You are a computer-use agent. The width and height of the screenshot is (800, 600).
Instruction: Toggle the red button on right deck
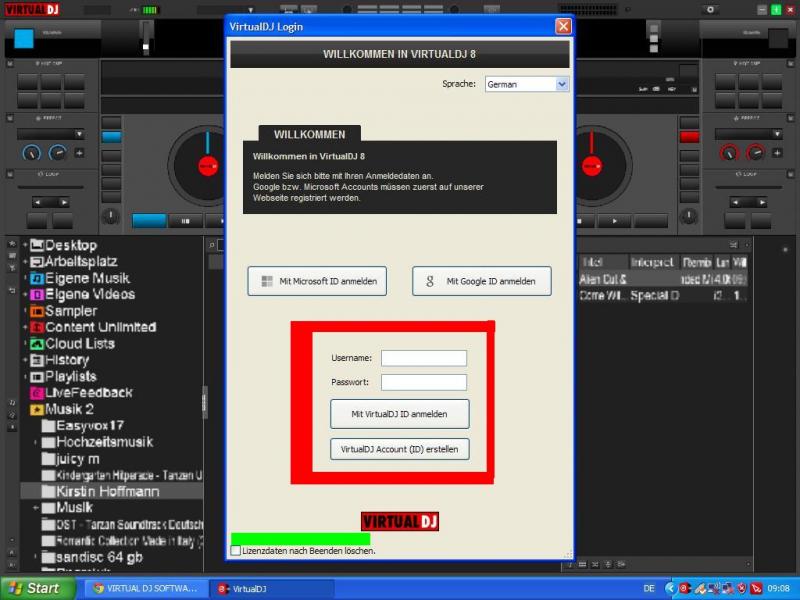point(689,137)
